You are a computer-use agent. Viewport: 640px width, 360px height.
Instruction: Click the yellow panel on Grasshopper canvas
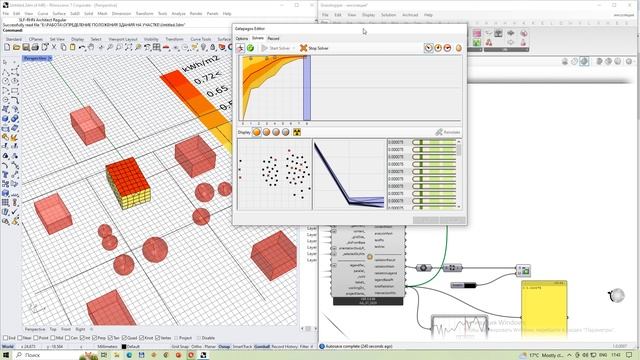pyautogui.click(x=544, y=308)
